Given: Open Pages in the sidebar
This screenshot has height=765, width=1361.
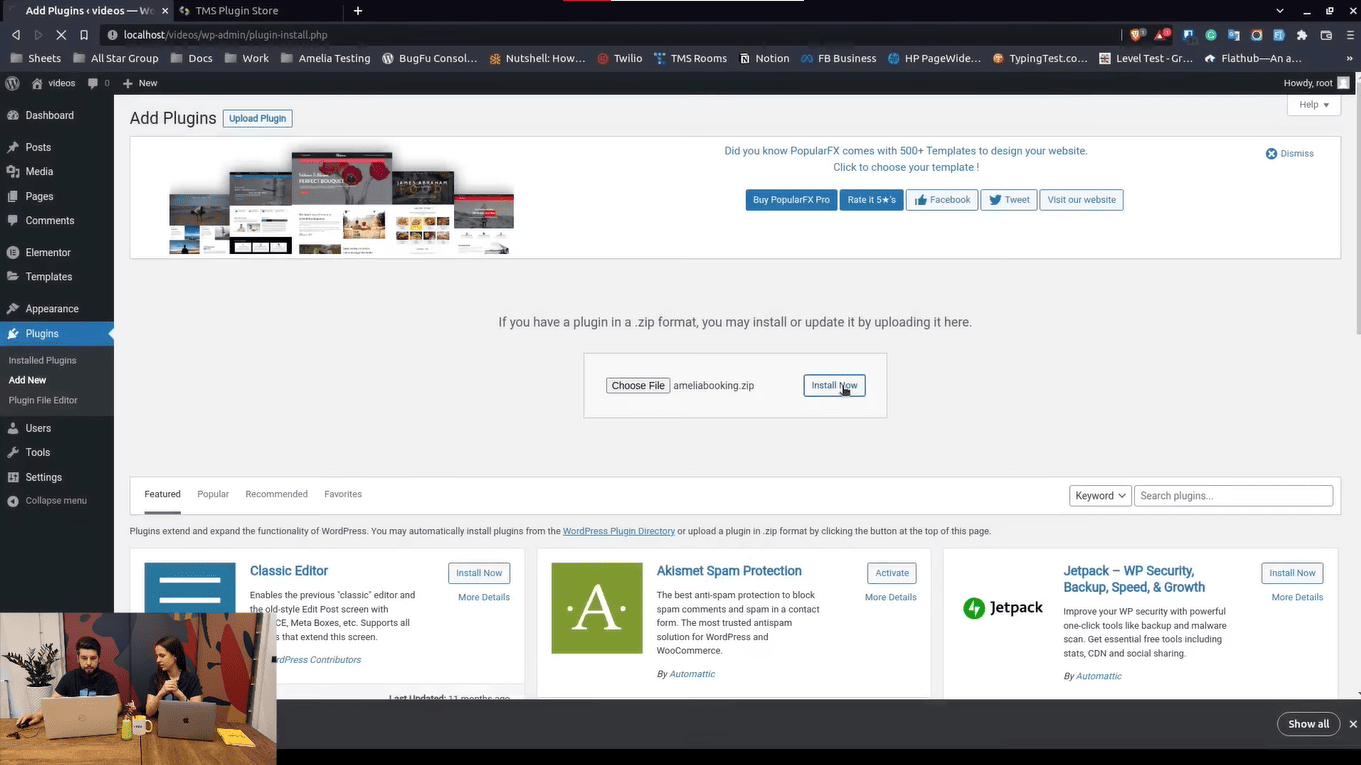Looking at the screenshot, I should (39, 196).
